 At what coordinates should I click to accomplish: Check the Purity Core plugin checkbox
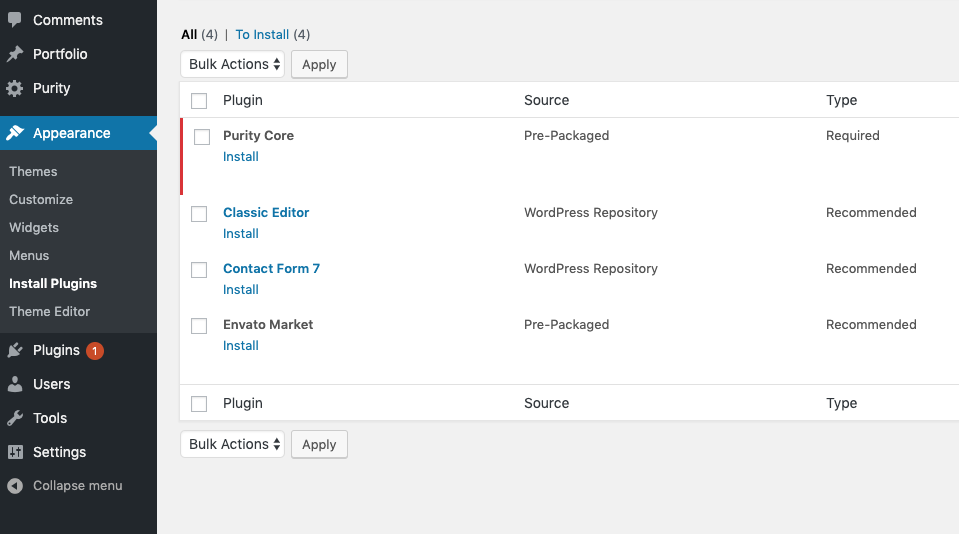click(202, 136)
